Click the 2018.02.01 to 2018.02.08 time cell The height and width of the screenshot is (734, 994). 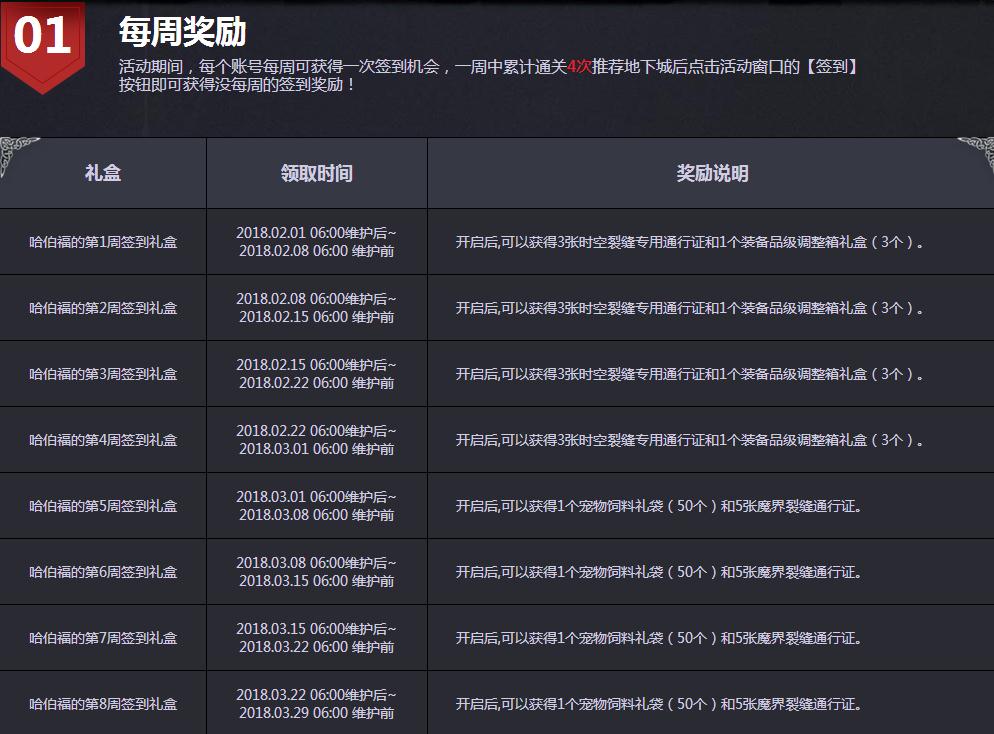(x=317, y=242)
